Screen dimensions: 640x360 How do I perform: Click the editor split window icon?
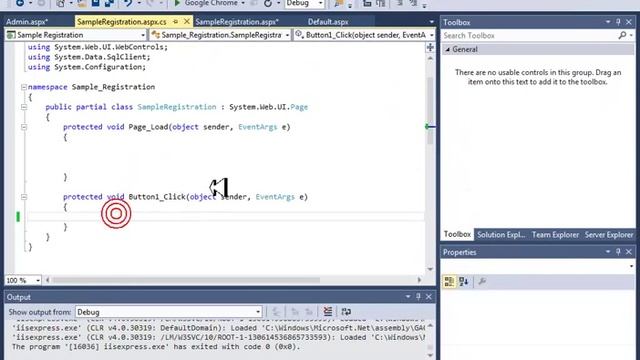tap(430, 47)
